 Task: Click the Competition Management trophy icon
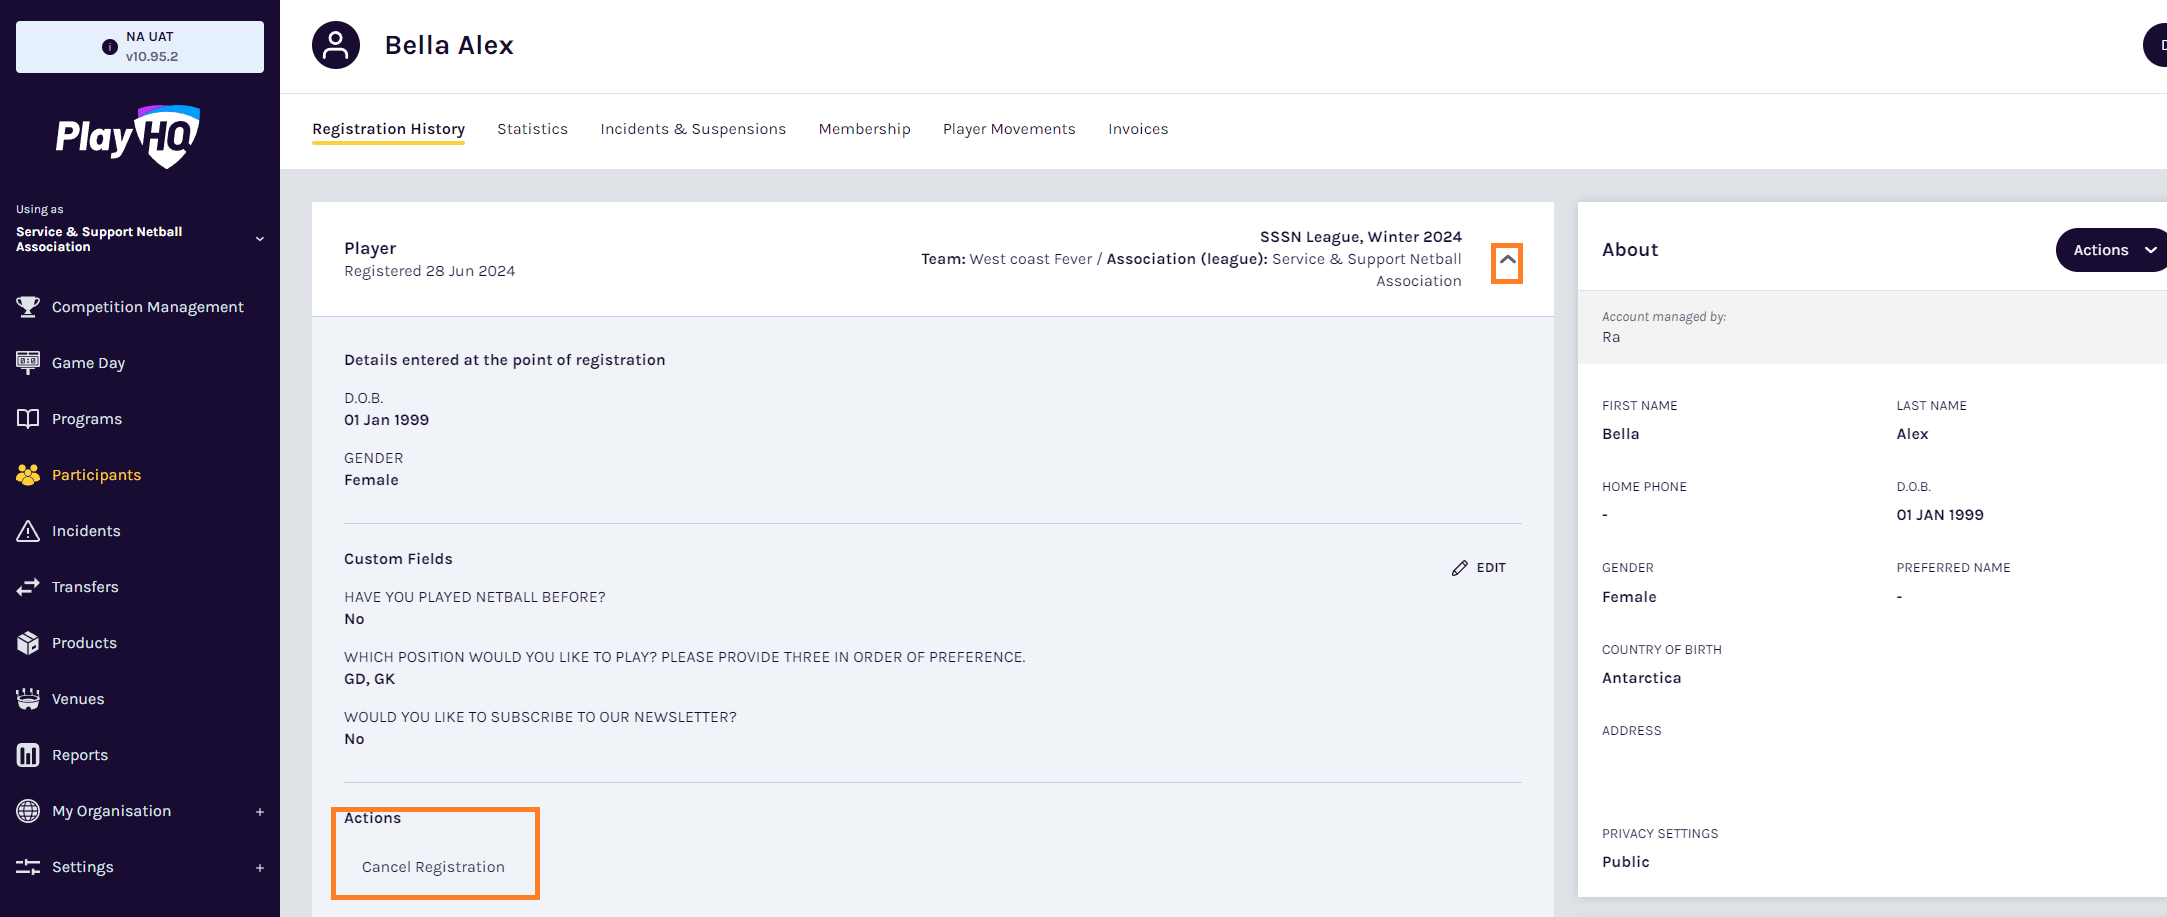click(28, 307)
